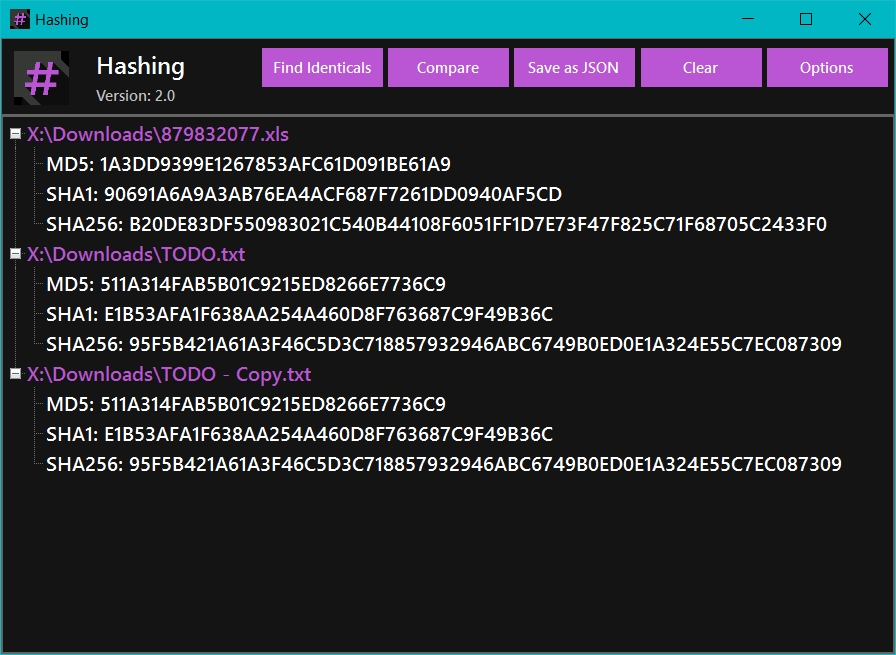Select MD5 row under TODO.txt
Viewport: 896px width, 655px height.
(246, 285)
